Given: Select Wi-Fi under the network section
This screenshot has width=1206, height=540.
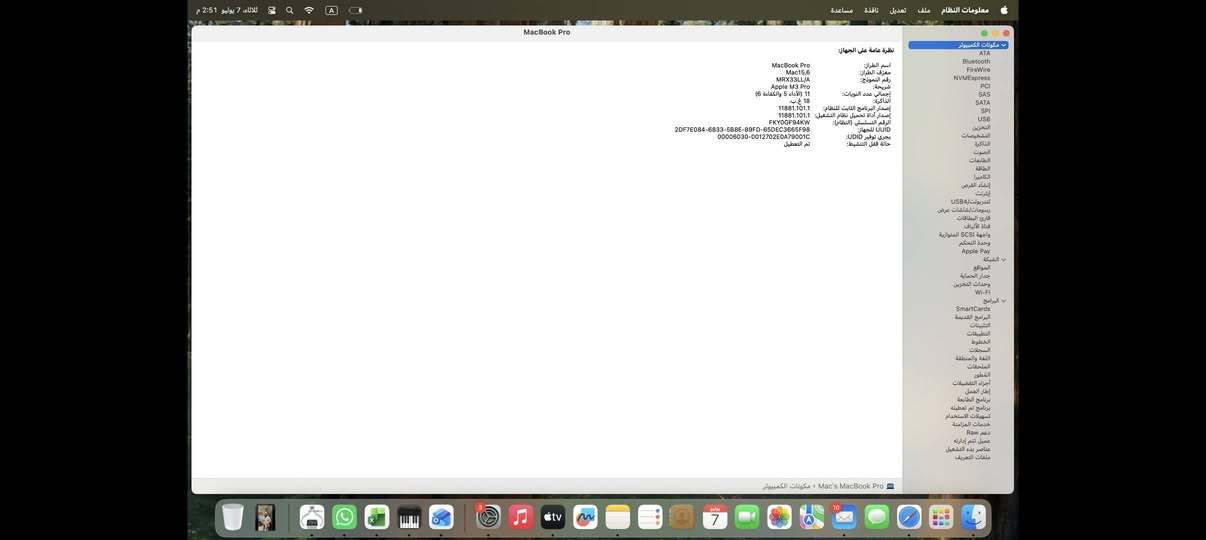Looking at the screenshot, I should 982,293.
